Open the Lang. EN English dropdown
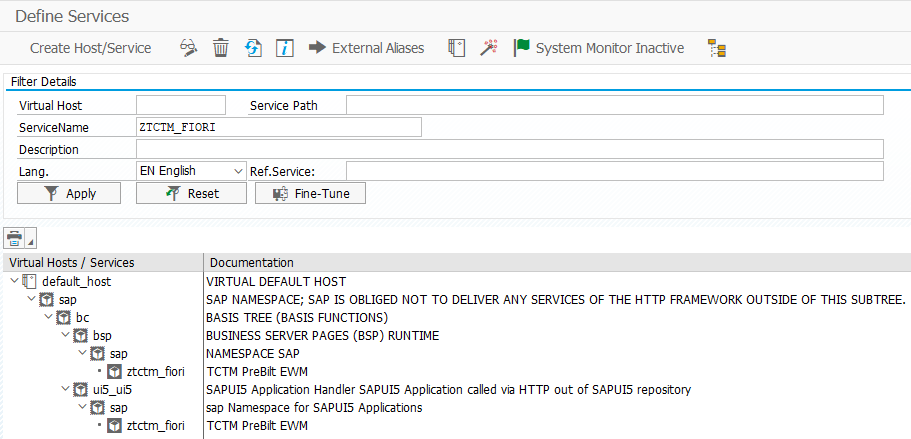The width and height of the screenshot is (911, 439). point(237,171)
